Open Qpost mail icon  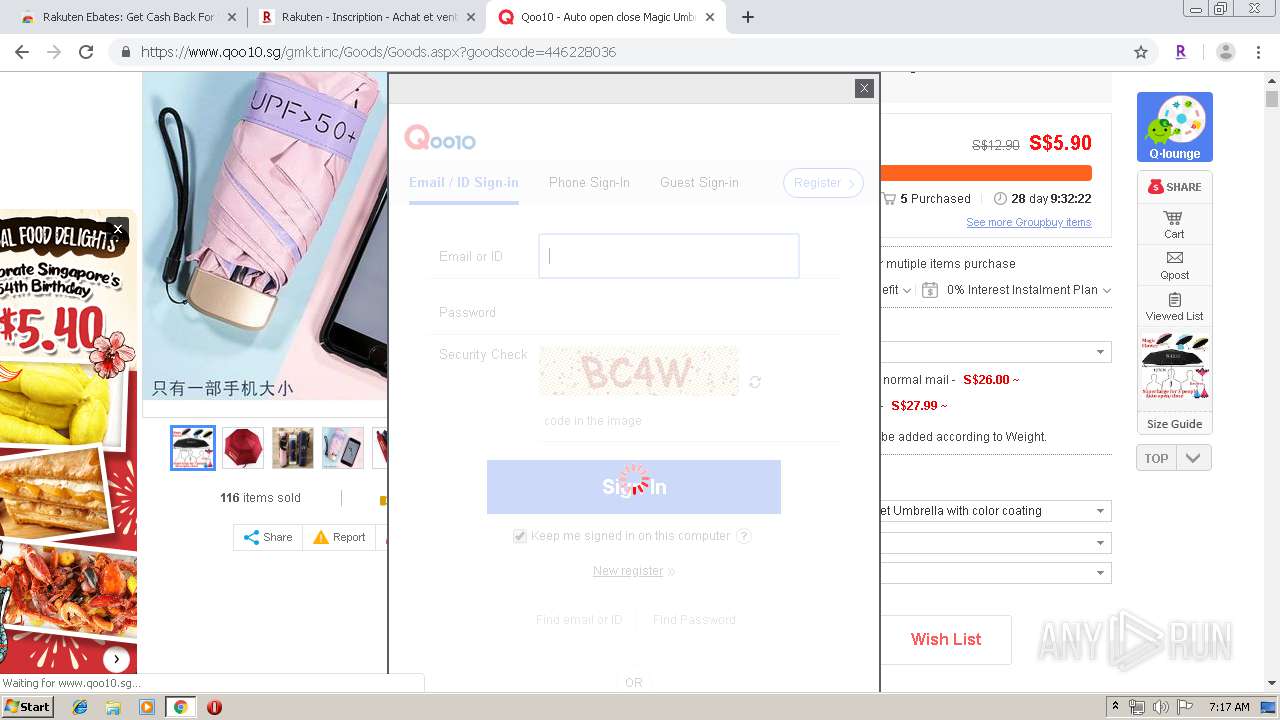click(x=1174, y=266)
